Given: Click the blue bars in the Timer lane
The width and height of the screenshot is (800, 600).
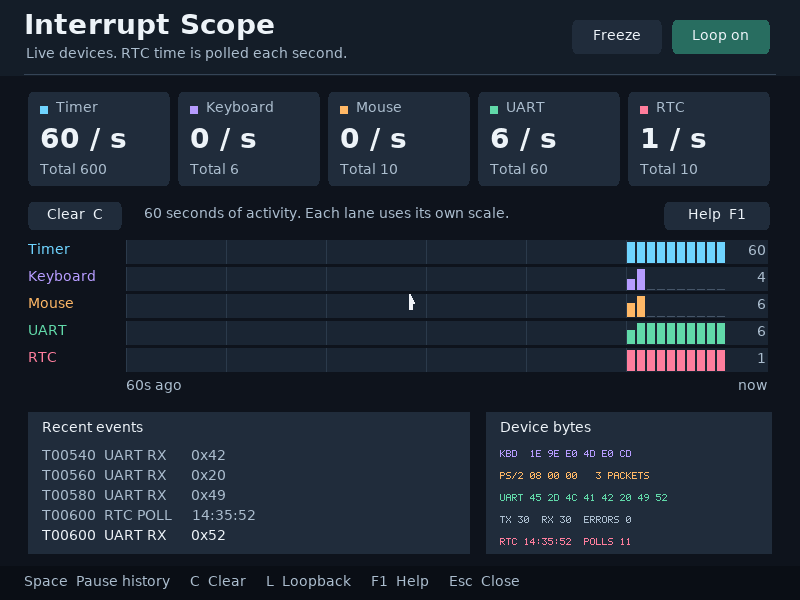Looking at the screenshot, I should [x=676, y=253].
